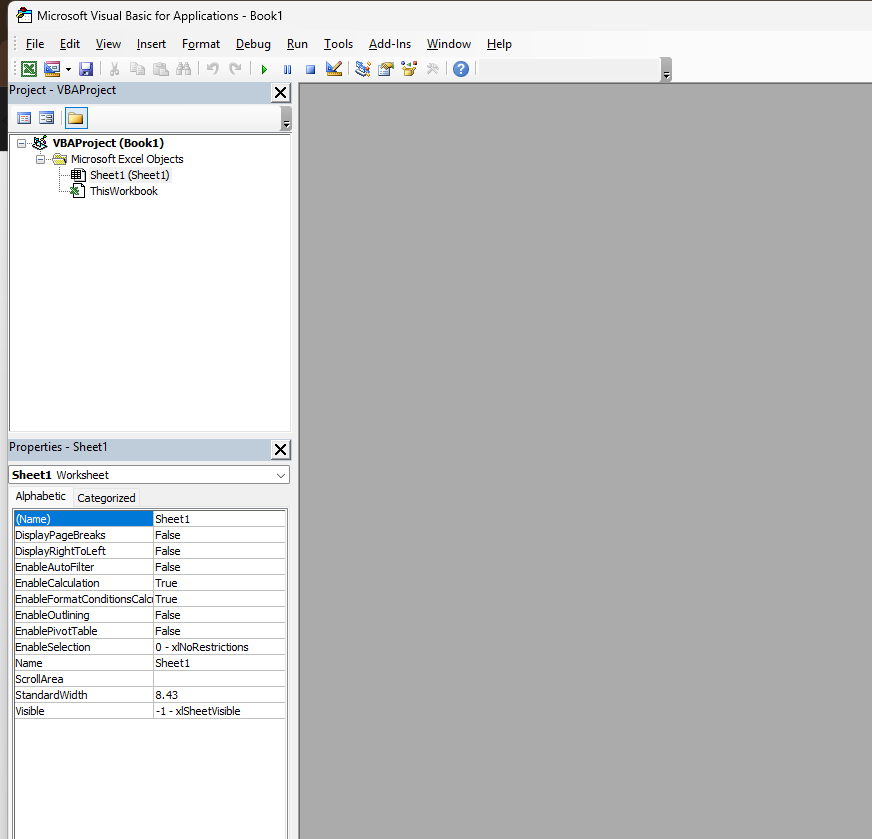Click the Help question mark button
This screenshot has height=839, width=872.
point(459,68)
